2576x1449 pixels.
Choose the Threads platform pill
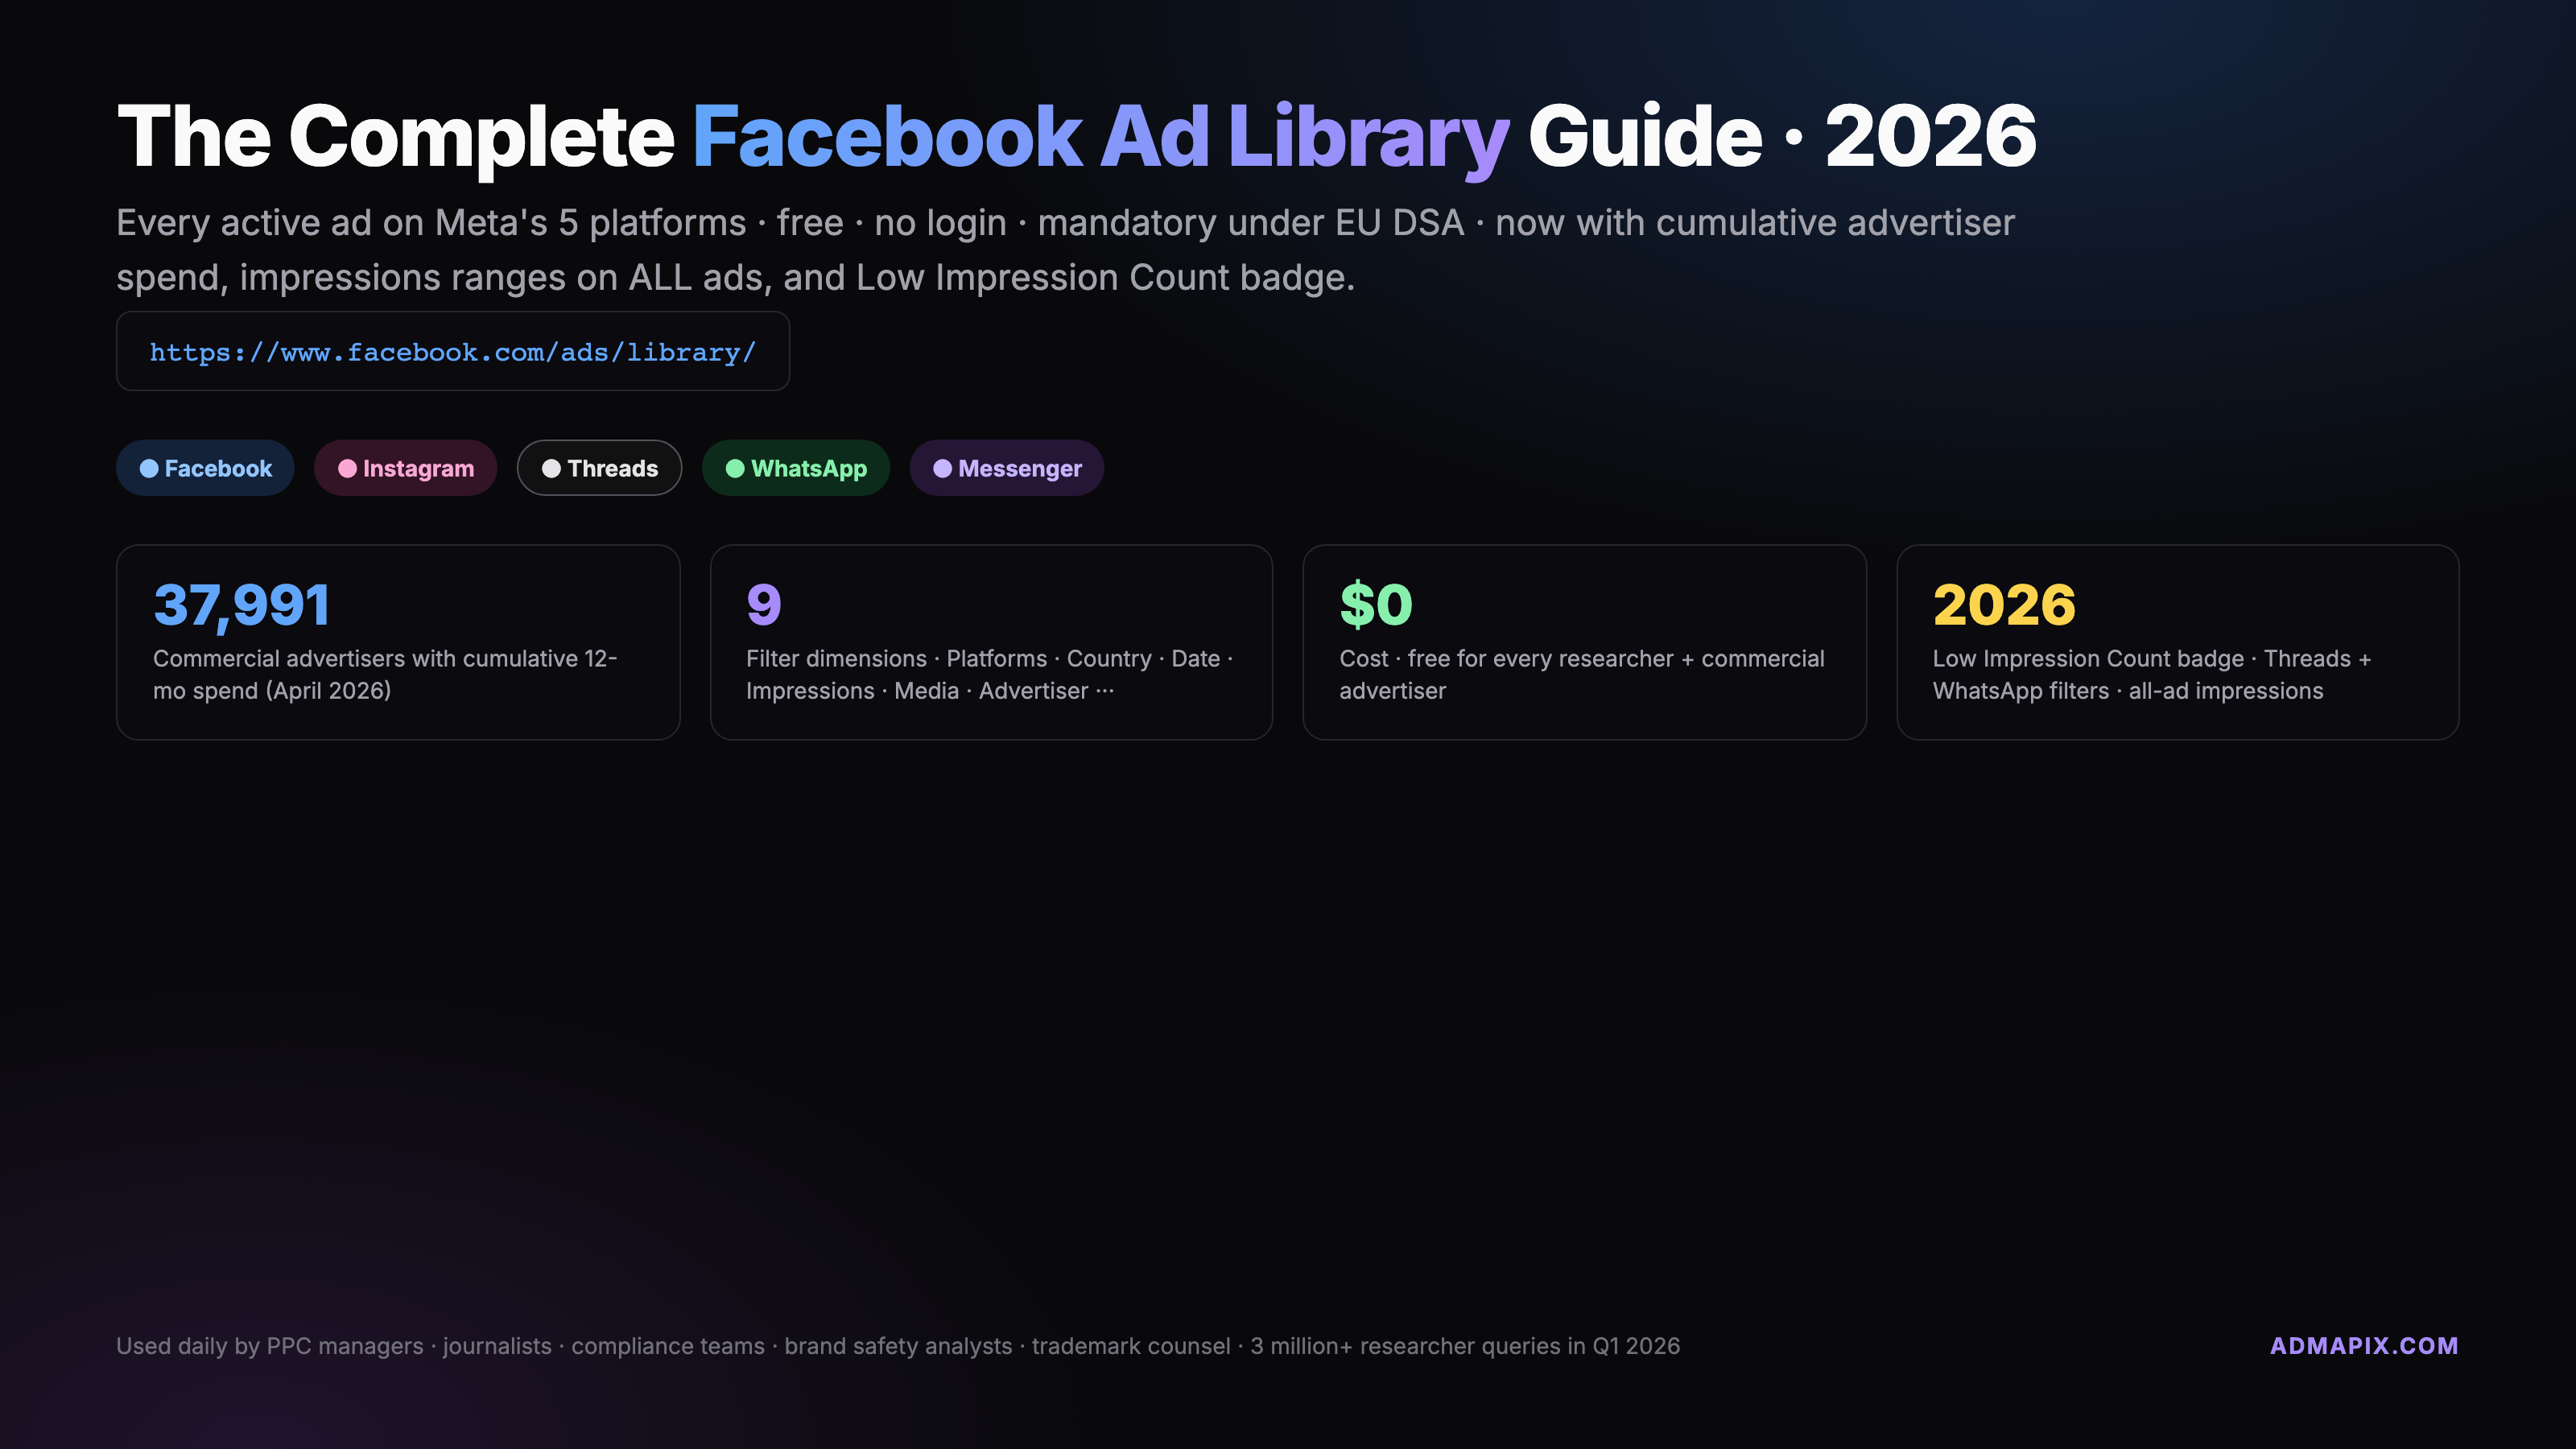(x=612, y=468)
